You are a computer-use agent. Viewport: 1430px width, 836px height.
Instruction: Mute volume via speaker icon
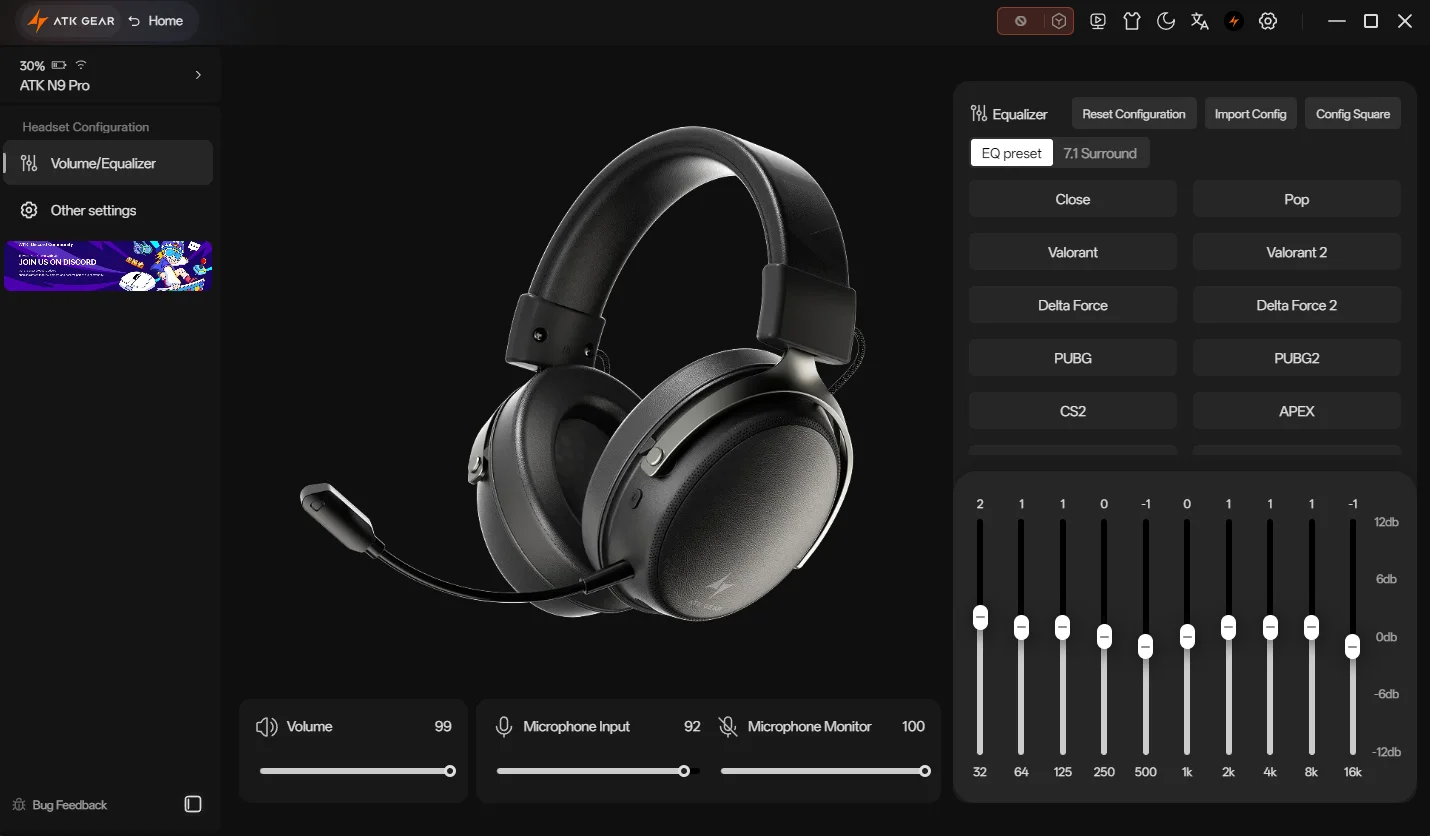[267, 727]
